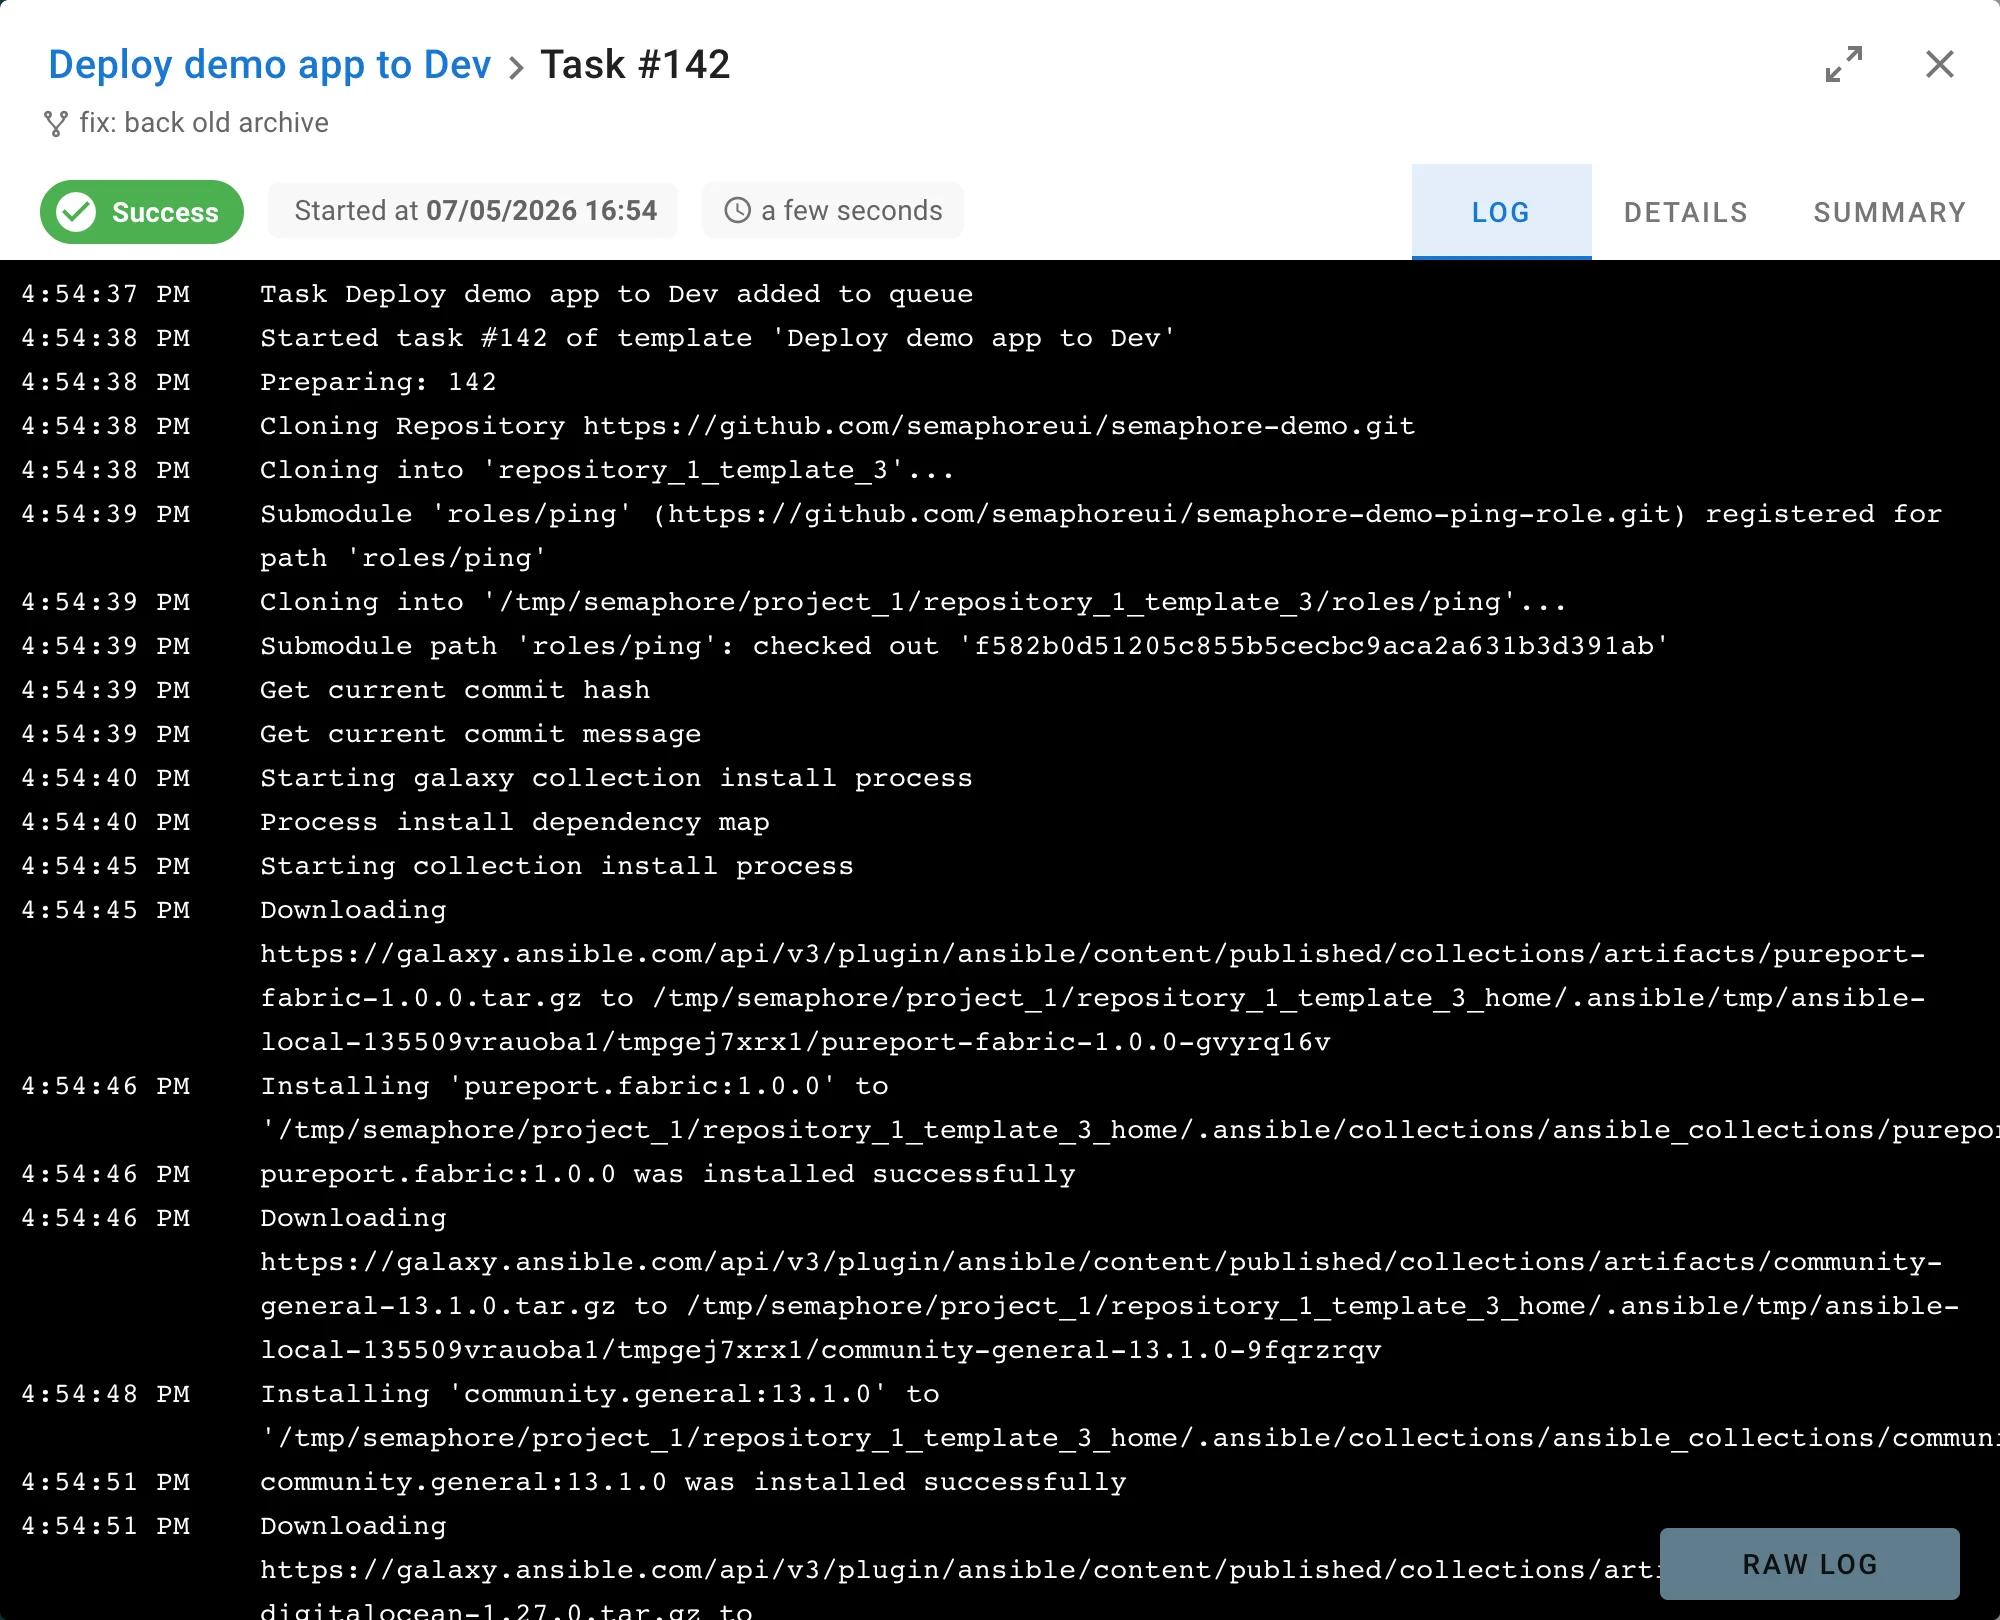
Task: Click the breadcrumb chevron separator
Action: pos(516,67)
